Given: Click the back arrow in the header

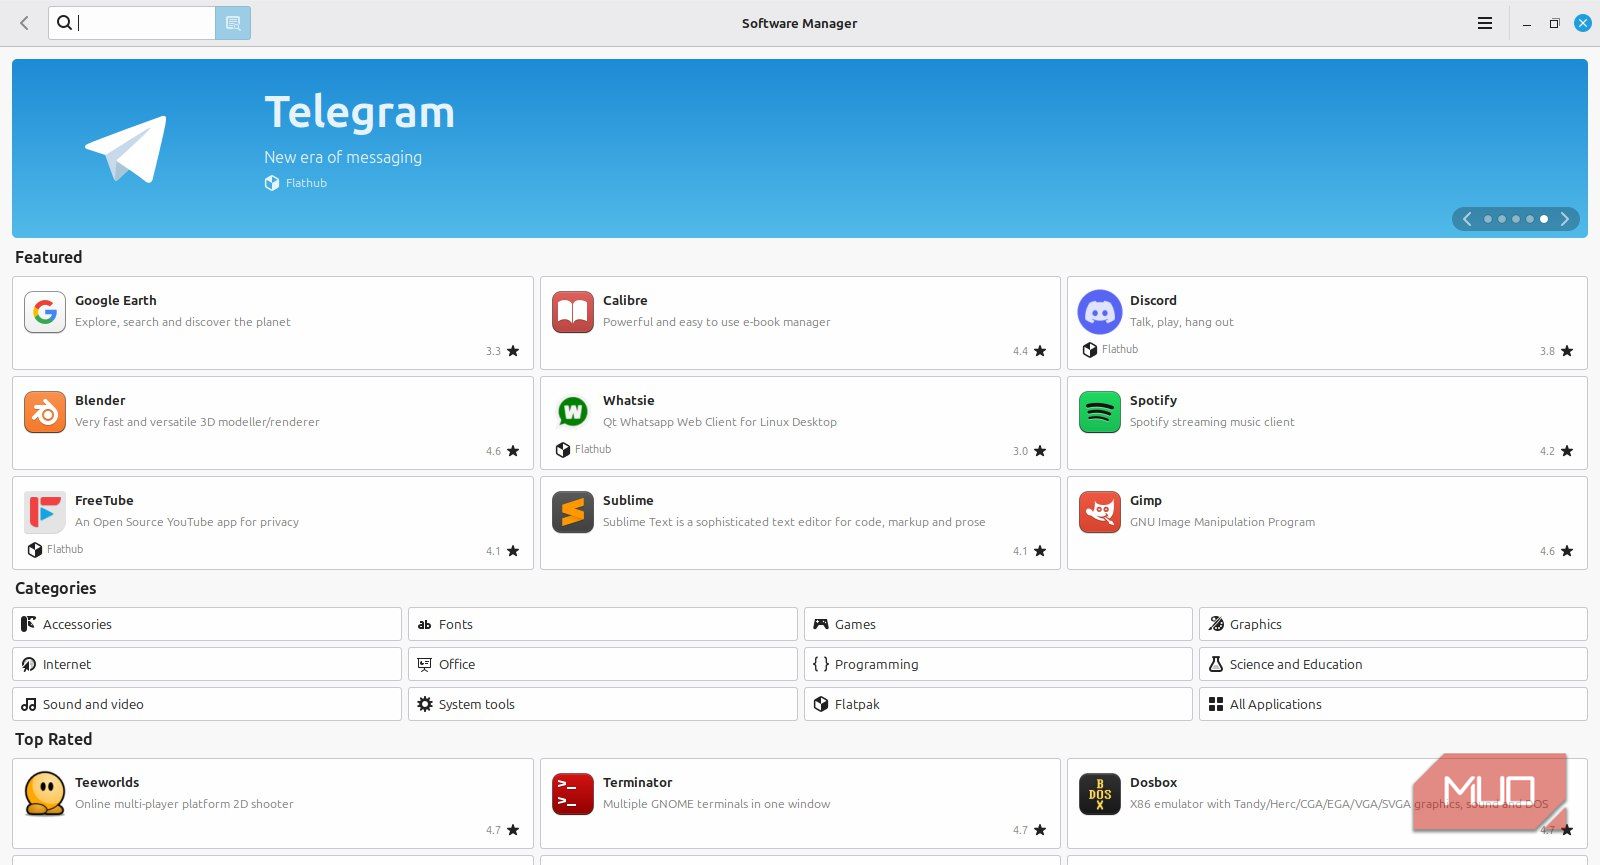Looking at the screenshot, I should pos(24,23).
